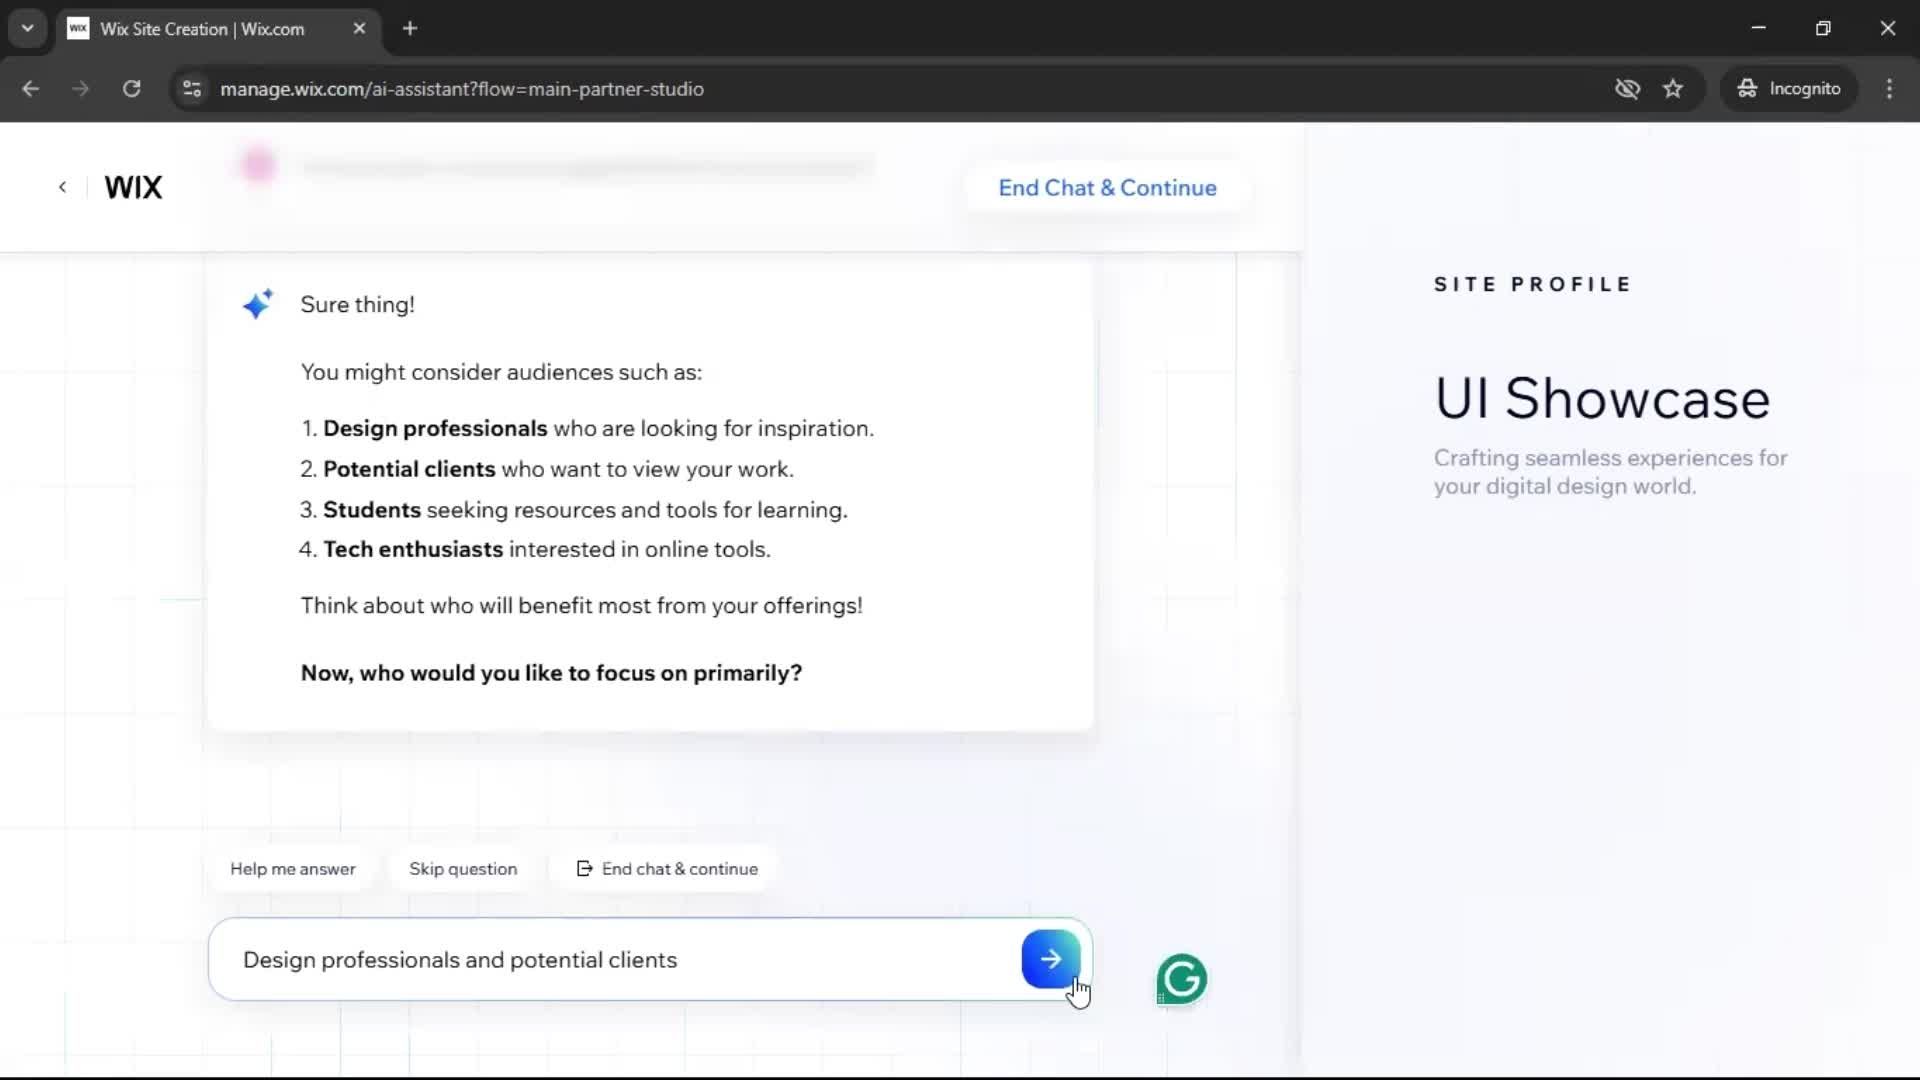
Task: Open the Grammarly widget
Action: pyautogui.click(x=1181, y=979)
